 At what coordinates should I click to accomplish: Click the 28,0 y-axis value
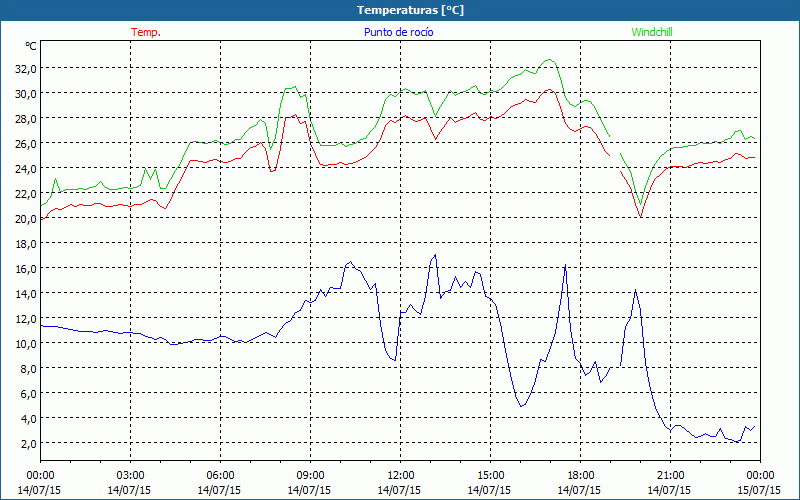26,119
